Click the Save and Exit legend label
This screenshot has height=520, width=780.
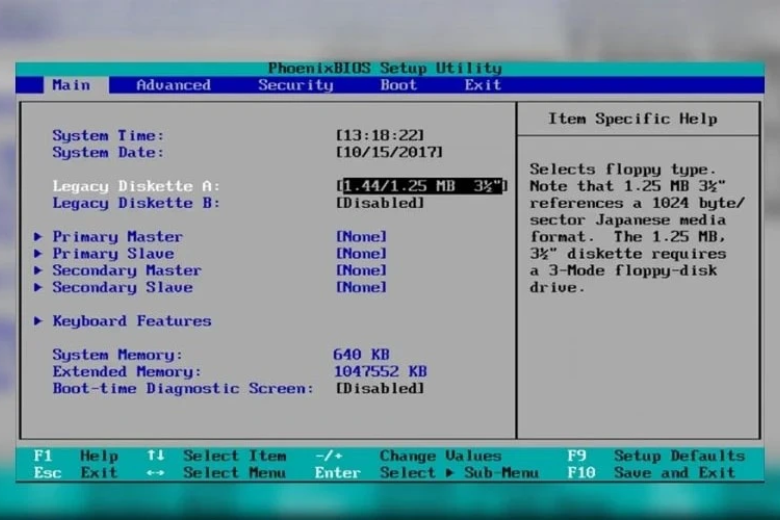tap(675, 473)
